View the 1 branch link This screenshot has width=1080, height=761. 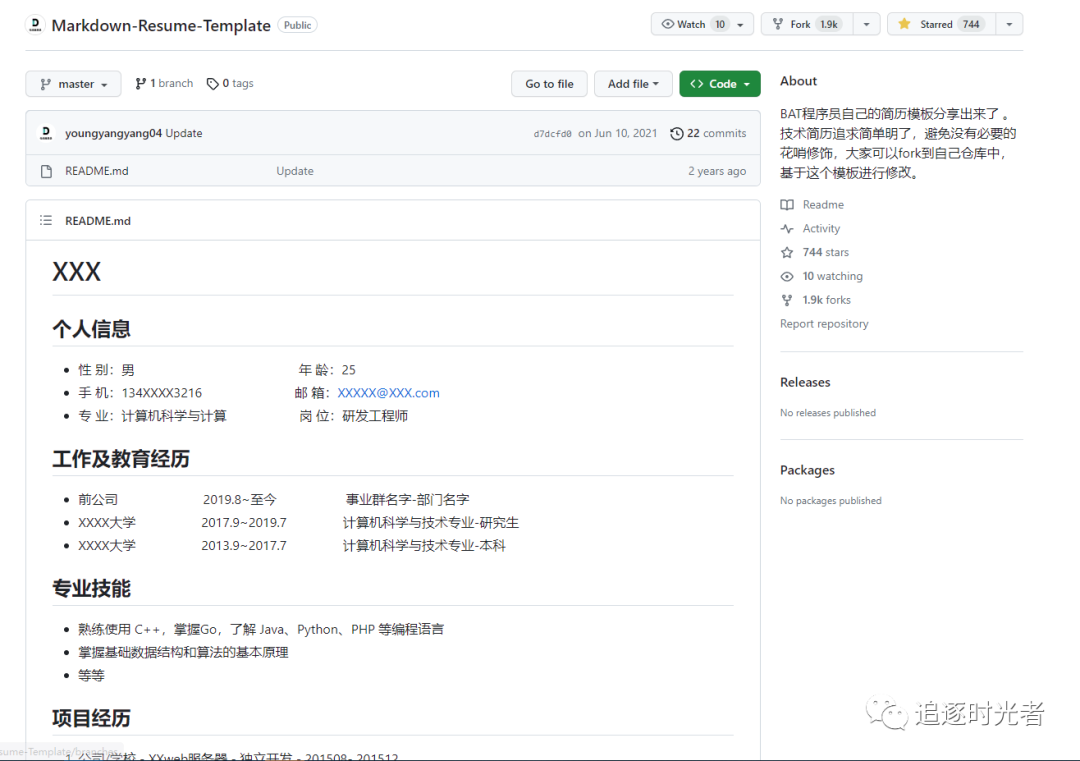164,83
